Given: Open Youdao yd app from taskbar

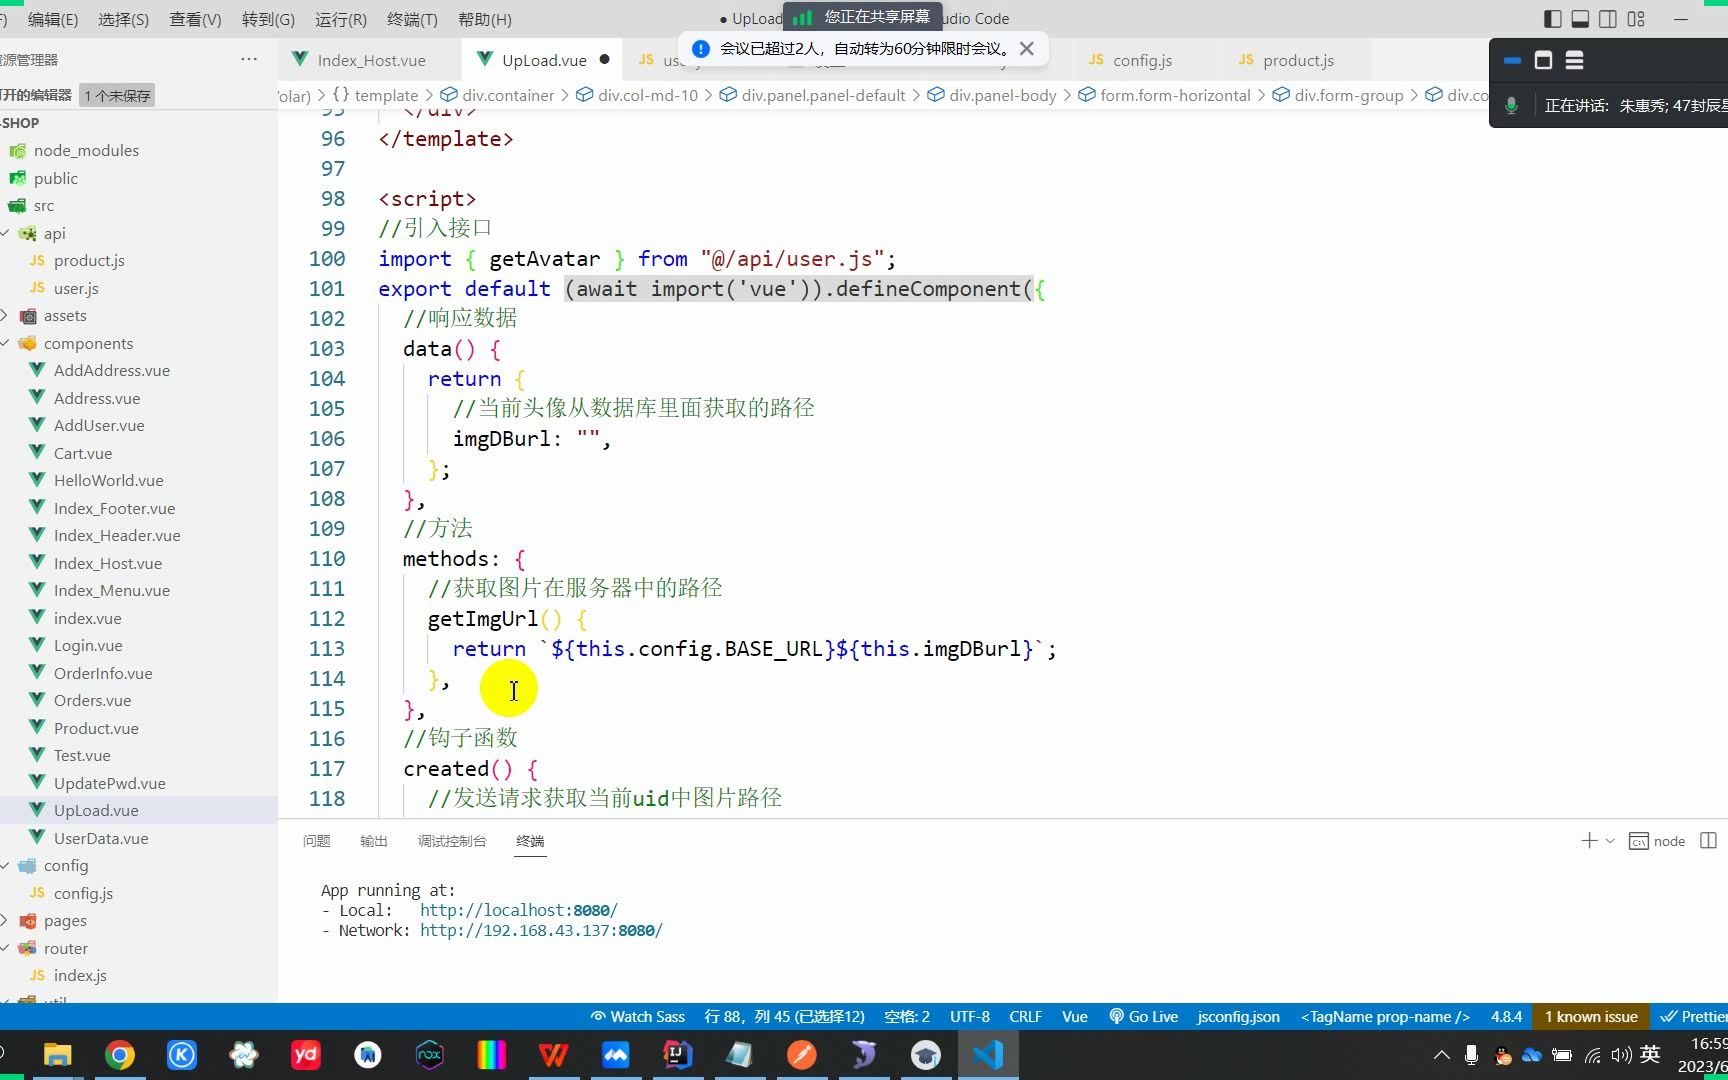Looking at the screenshot, I should (x=305, y=1055).
